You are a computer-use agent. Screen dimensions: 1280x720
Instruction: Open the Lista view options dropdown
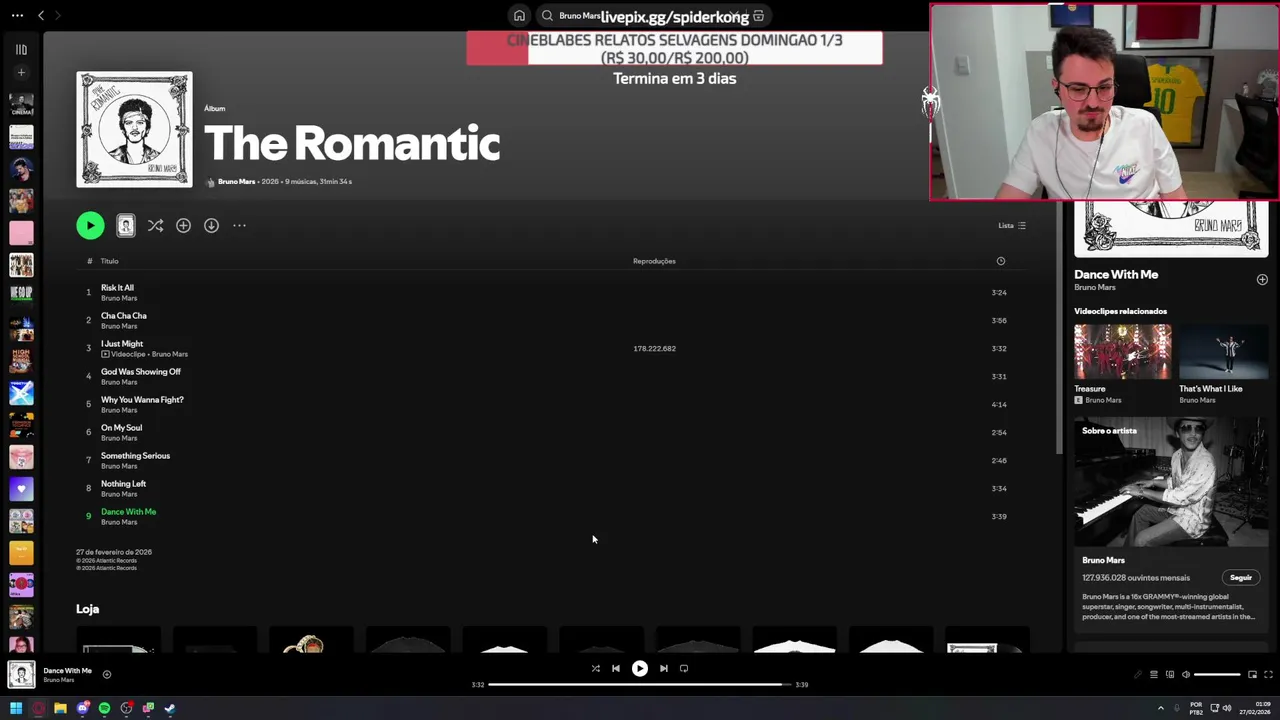1012,226
